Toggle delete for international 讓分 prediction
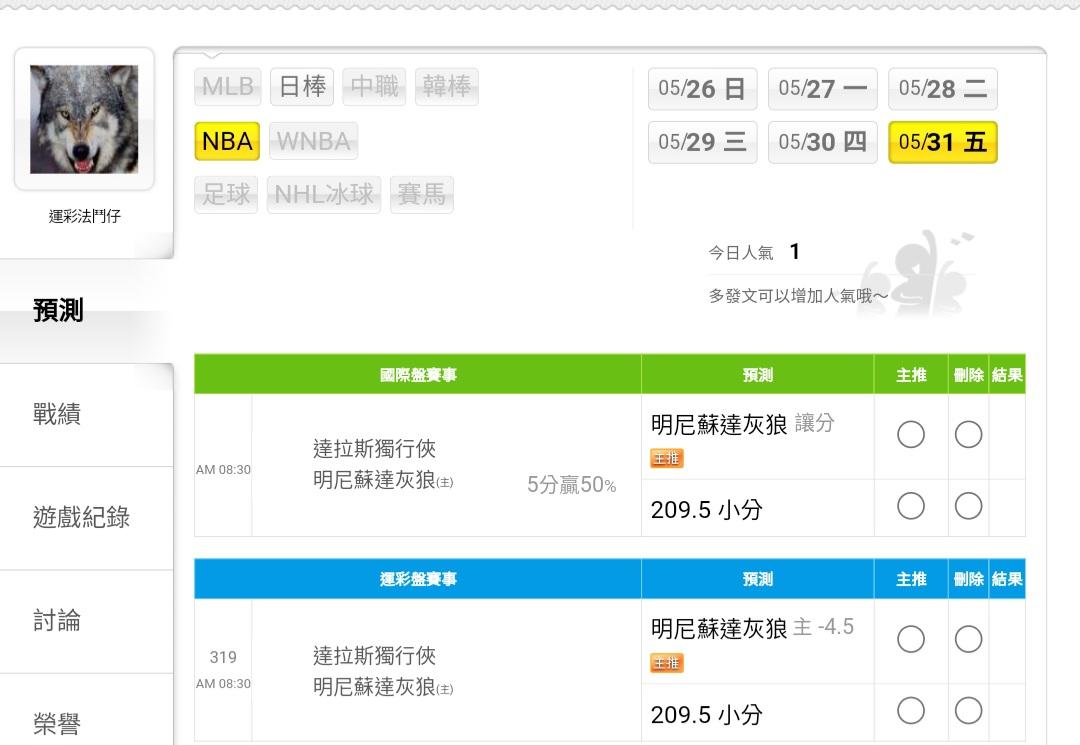 pos(968,435)
